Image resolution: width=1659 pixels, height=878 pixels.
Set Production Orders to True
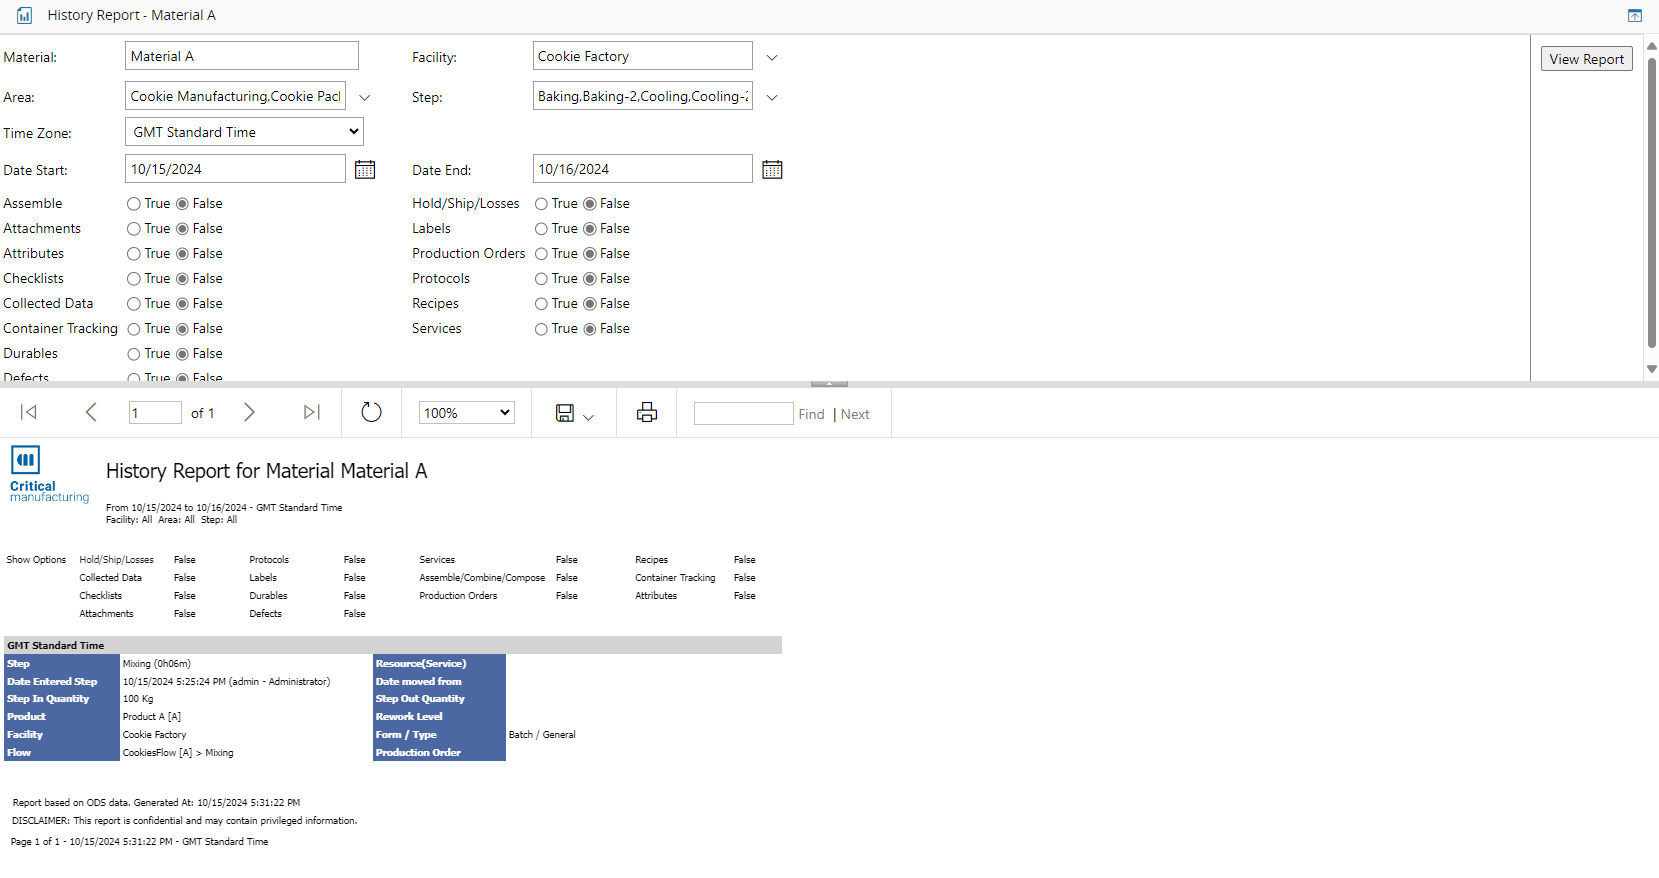[x=541, y=254]
